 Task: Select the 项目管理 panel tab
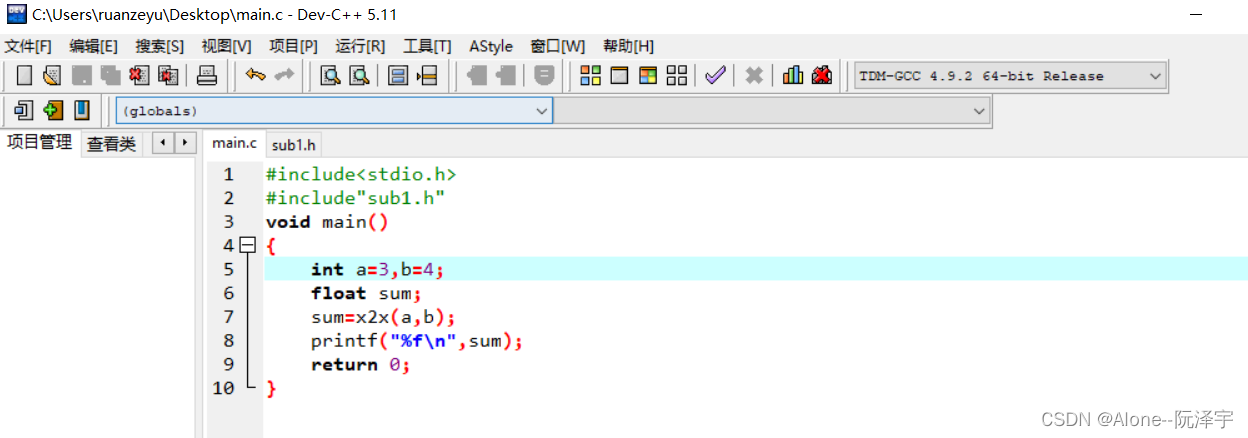[40, 143]
